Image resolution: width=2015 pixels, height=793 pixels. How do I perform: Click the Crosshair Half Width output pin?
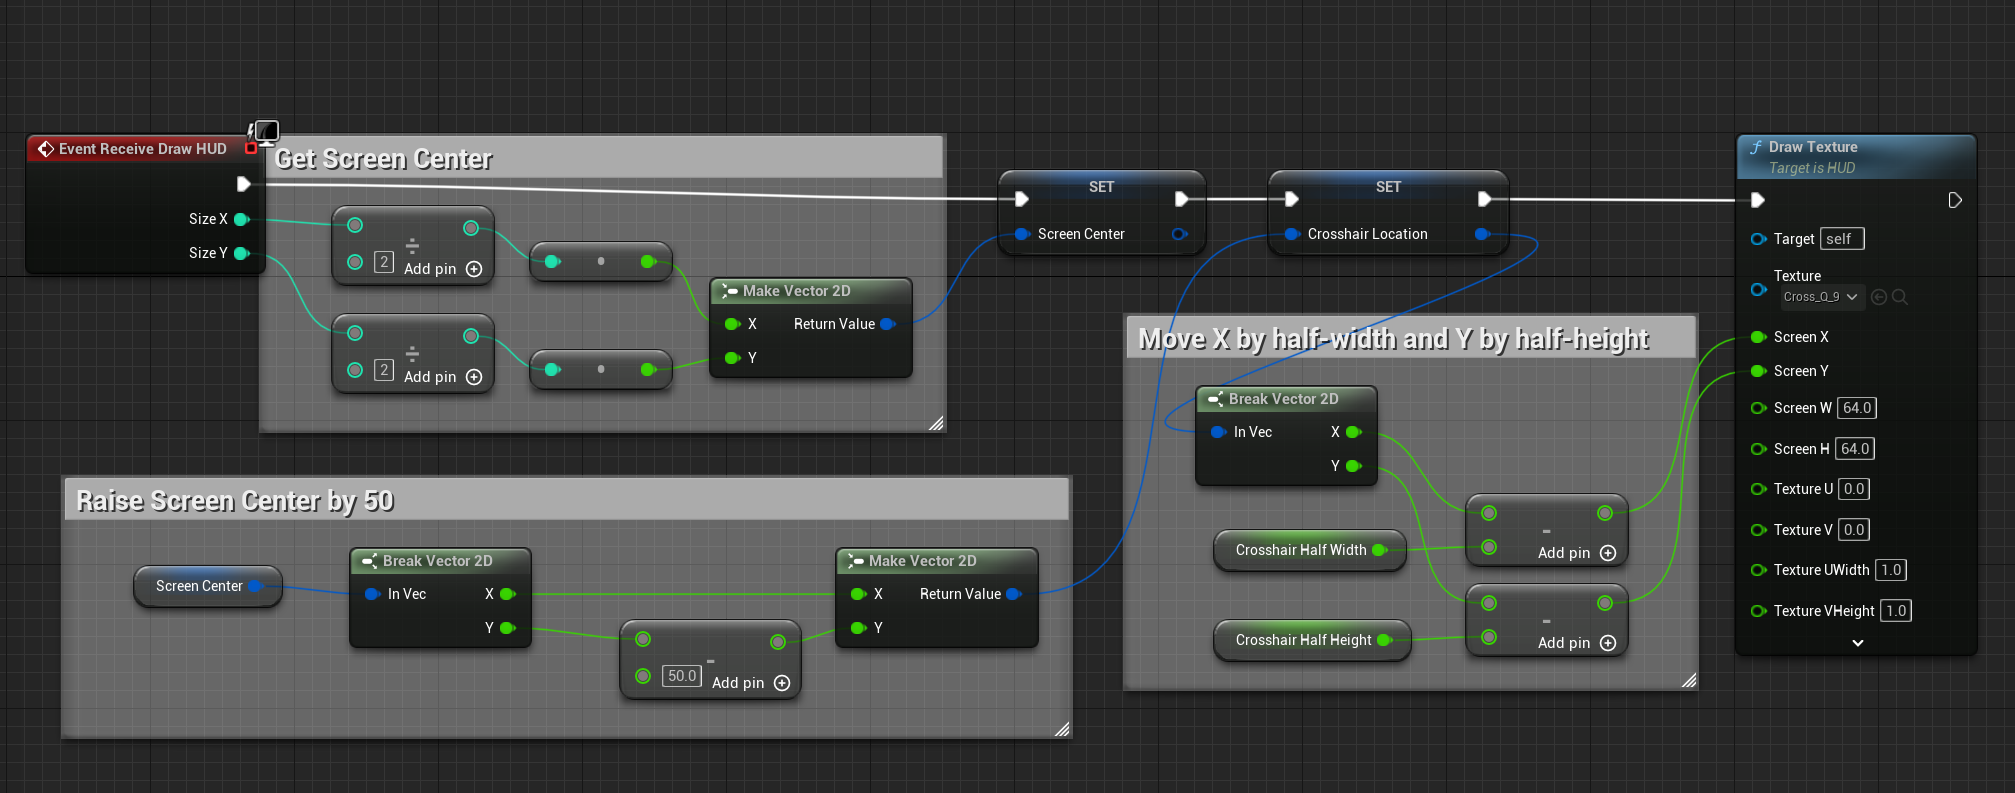(1380, 550)
